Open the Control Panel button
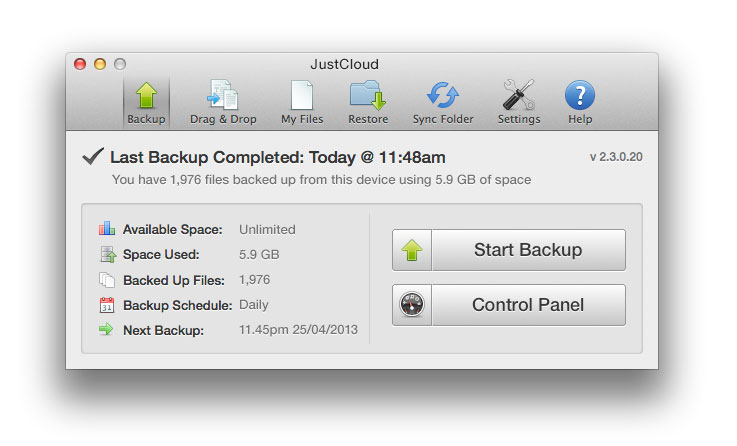The image size is (737, 446). point(509,305)
